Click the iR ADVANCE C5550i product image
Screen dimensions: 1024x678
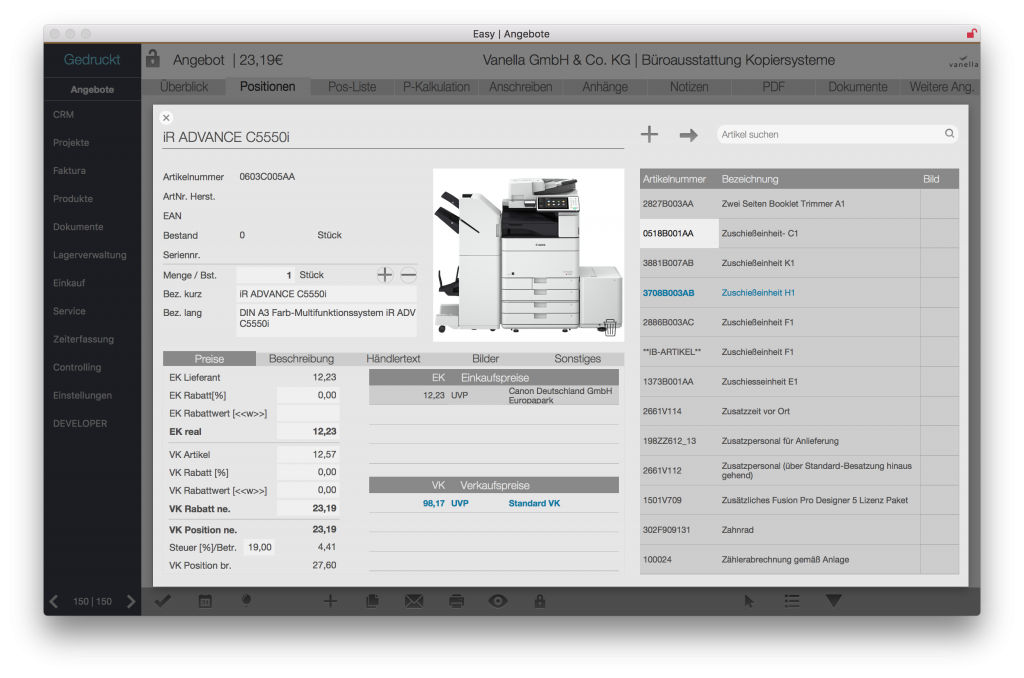click(x=528, y=255)
